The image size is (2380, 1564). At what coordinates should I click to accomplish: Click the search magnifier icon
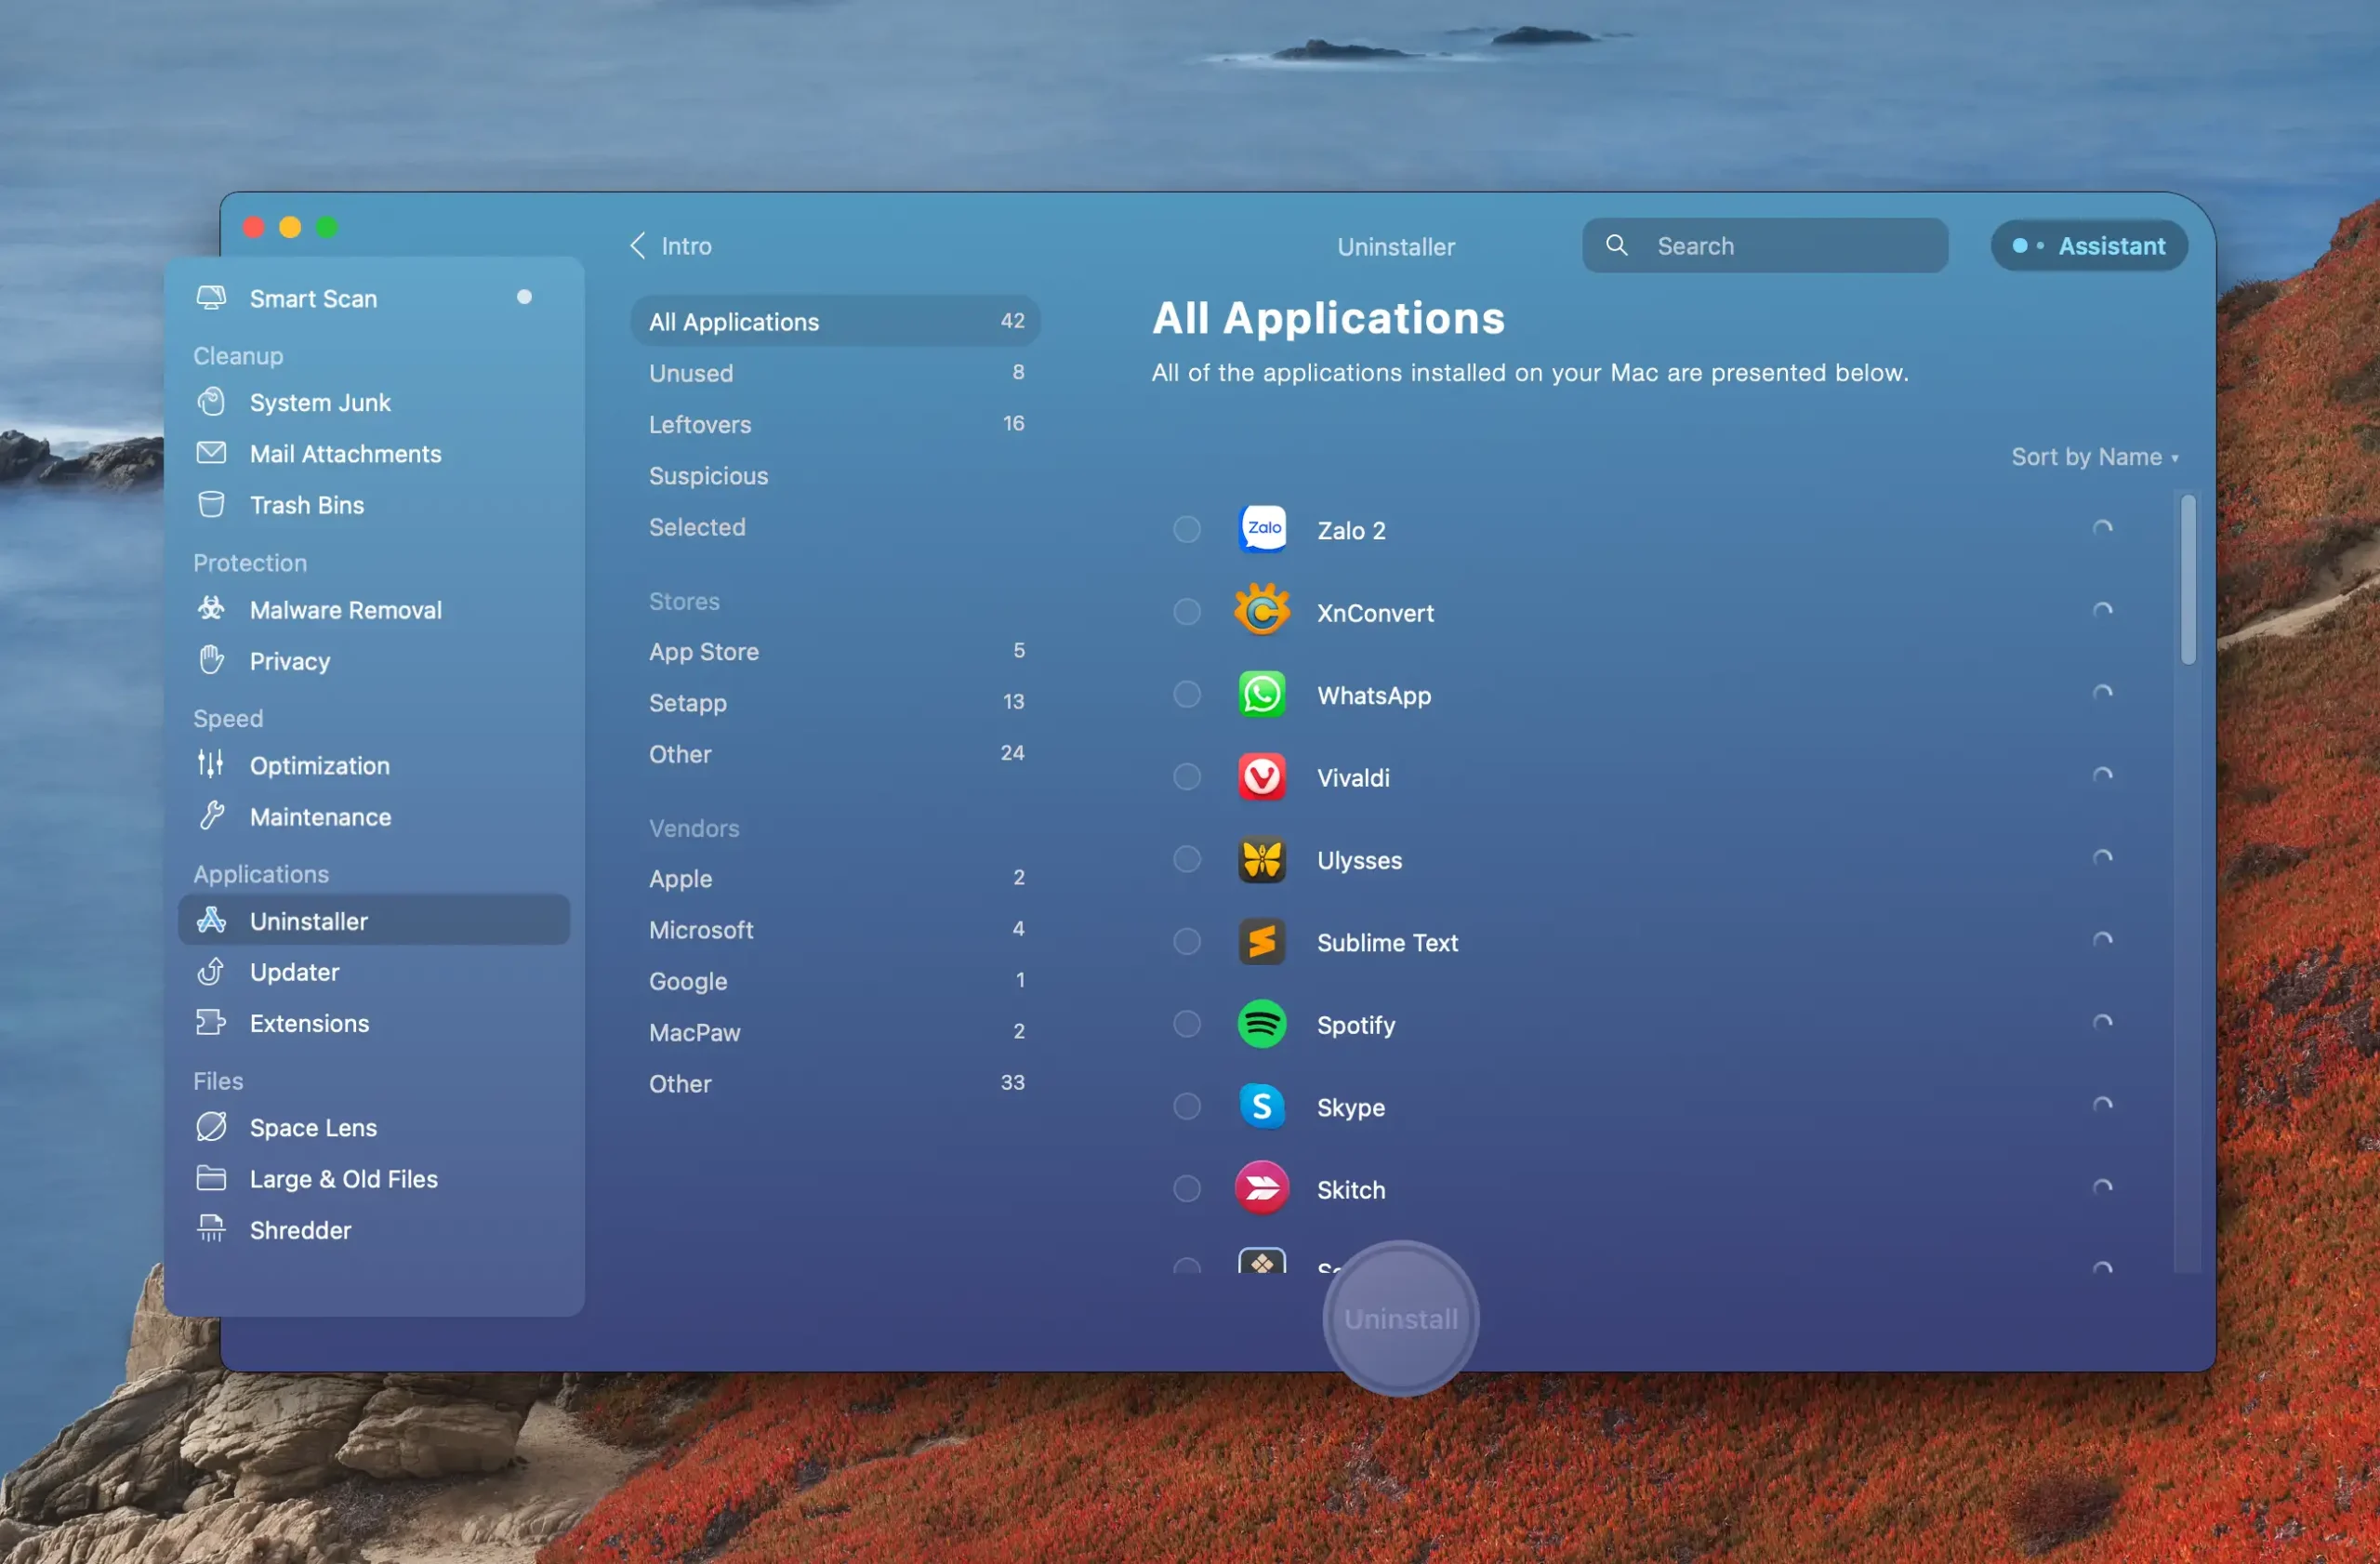(1616, 245)
